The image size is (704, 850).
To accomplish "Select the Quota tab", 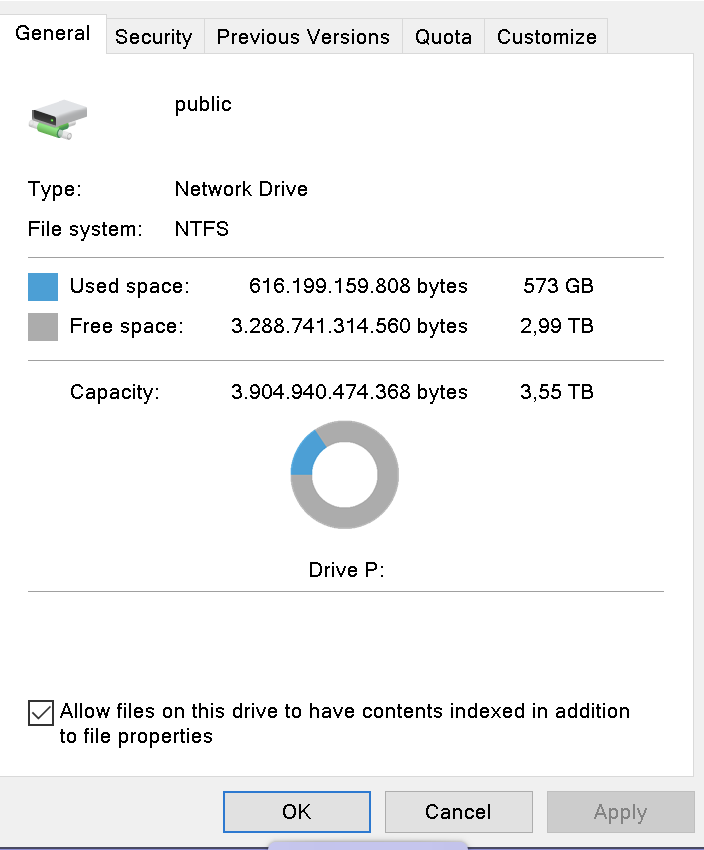I will click(x=443, y=37).
